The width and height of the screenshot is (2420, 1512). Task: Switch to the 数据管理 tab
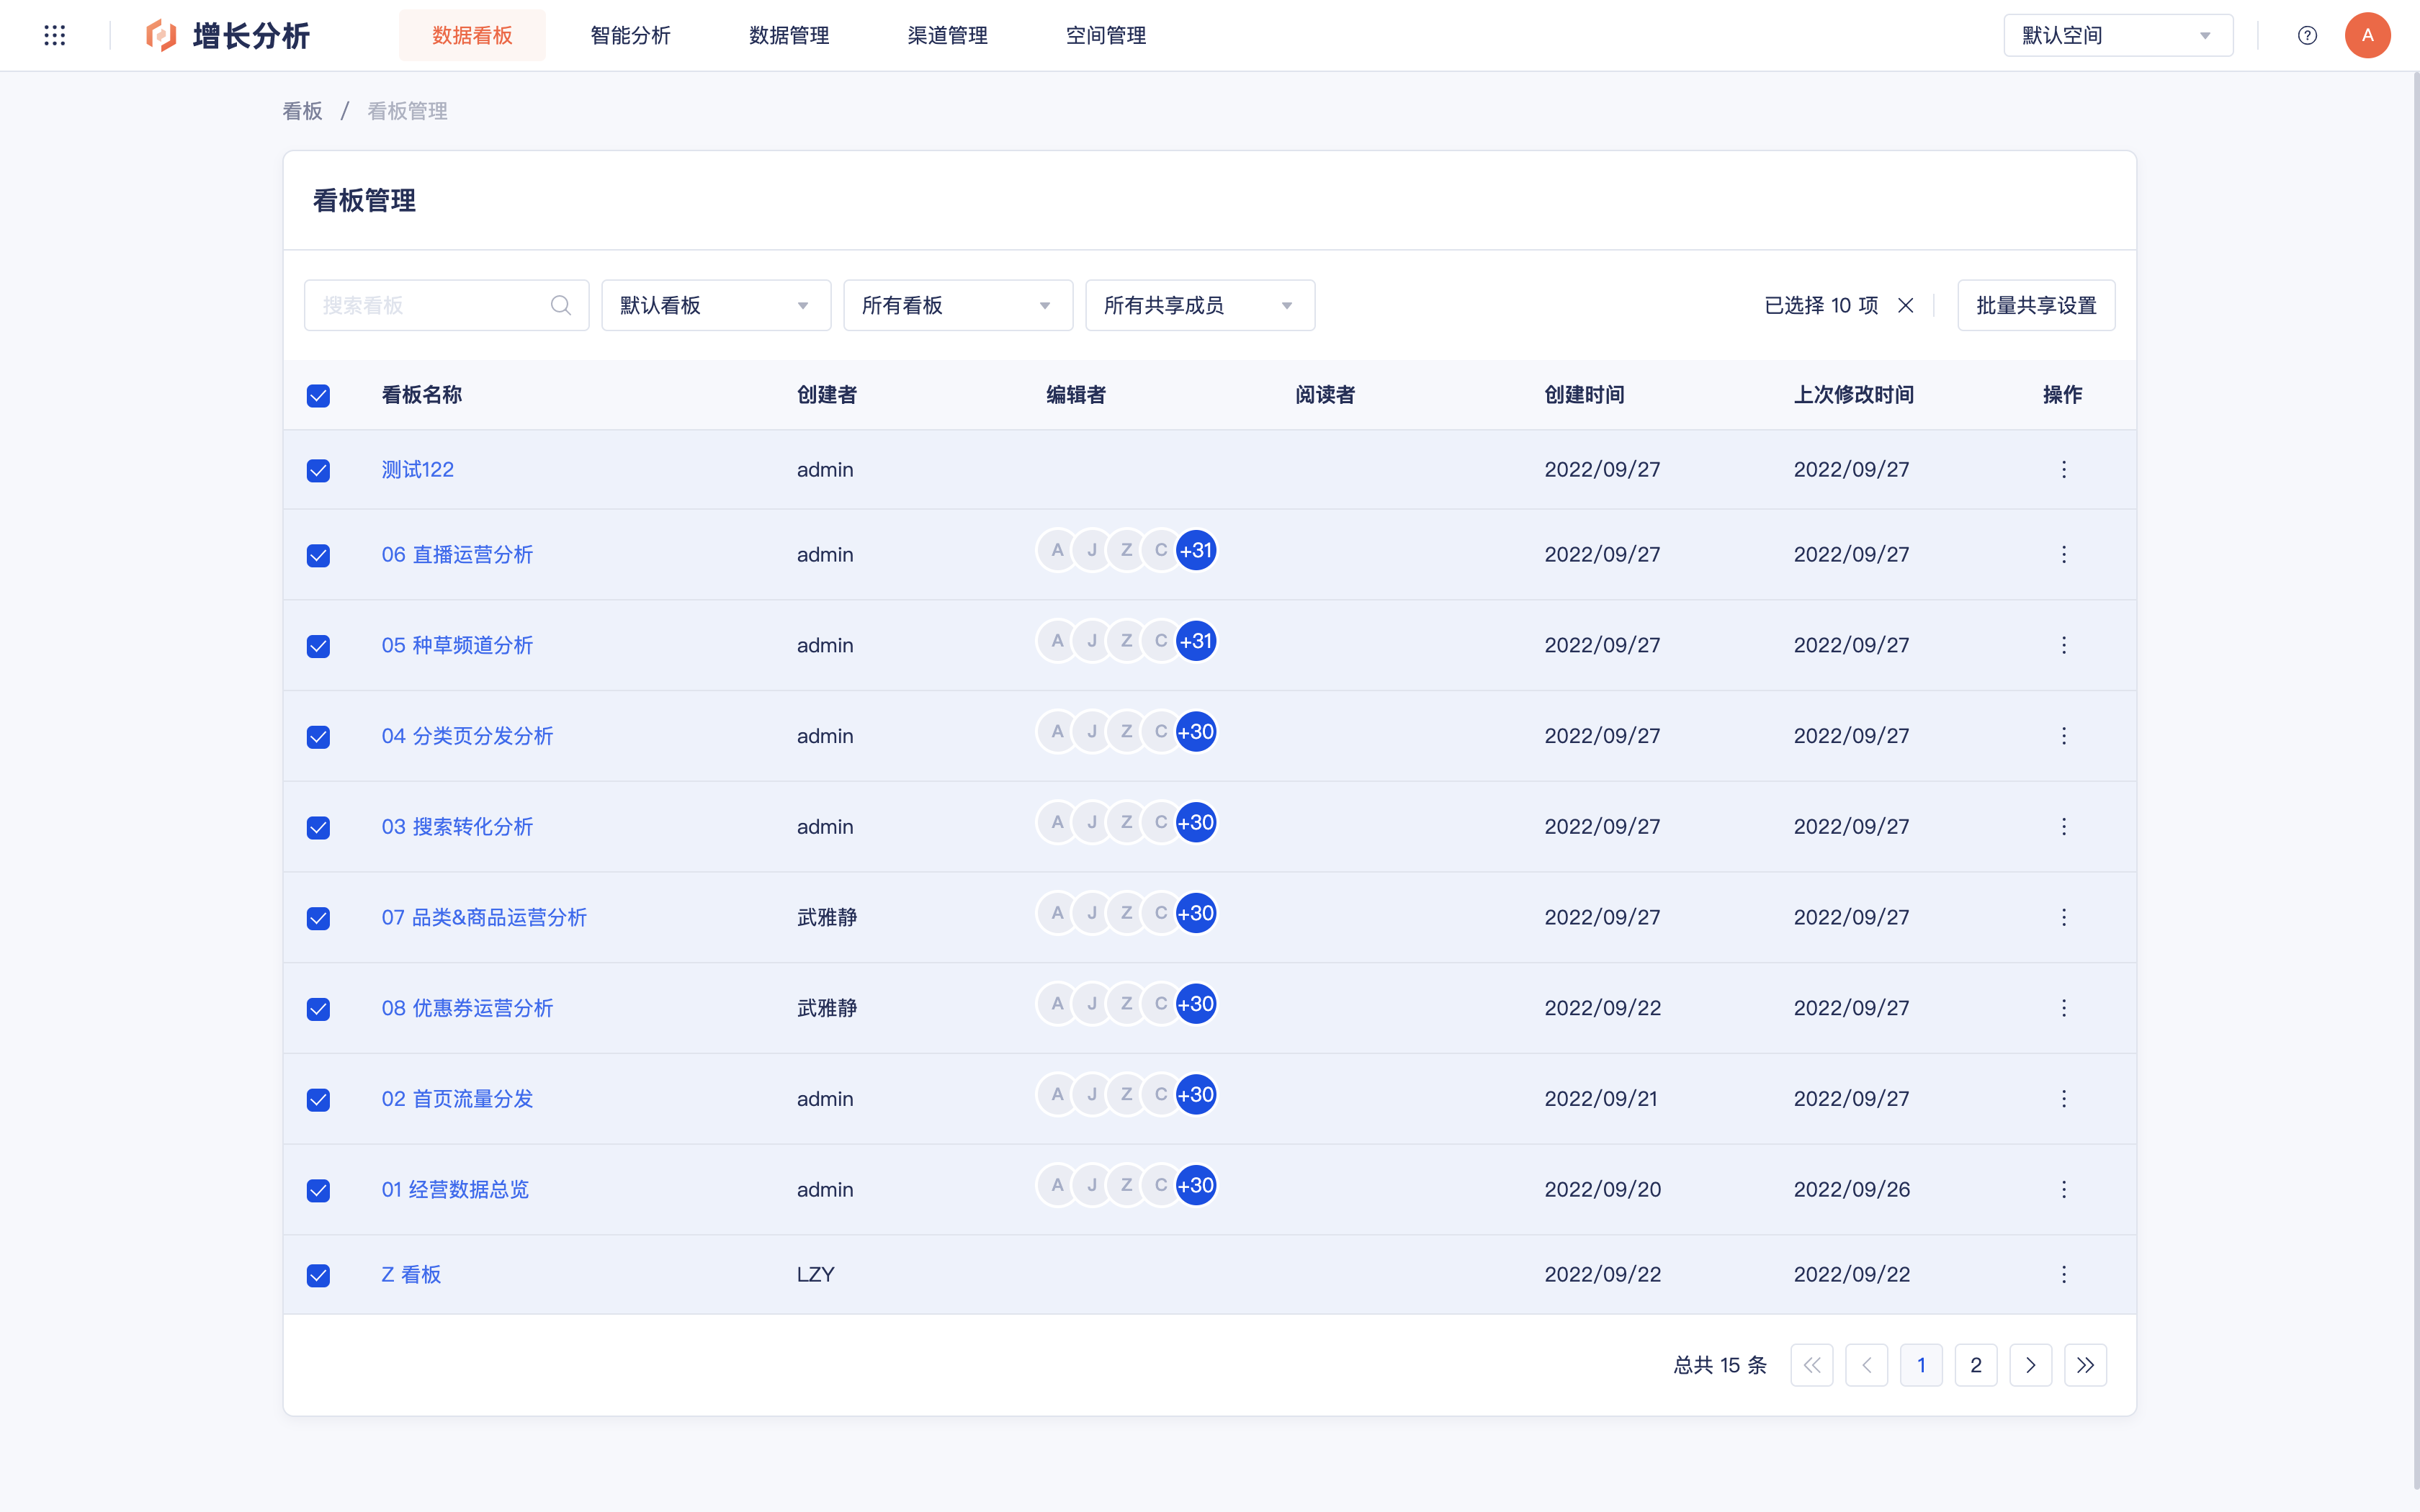(789, 36)
